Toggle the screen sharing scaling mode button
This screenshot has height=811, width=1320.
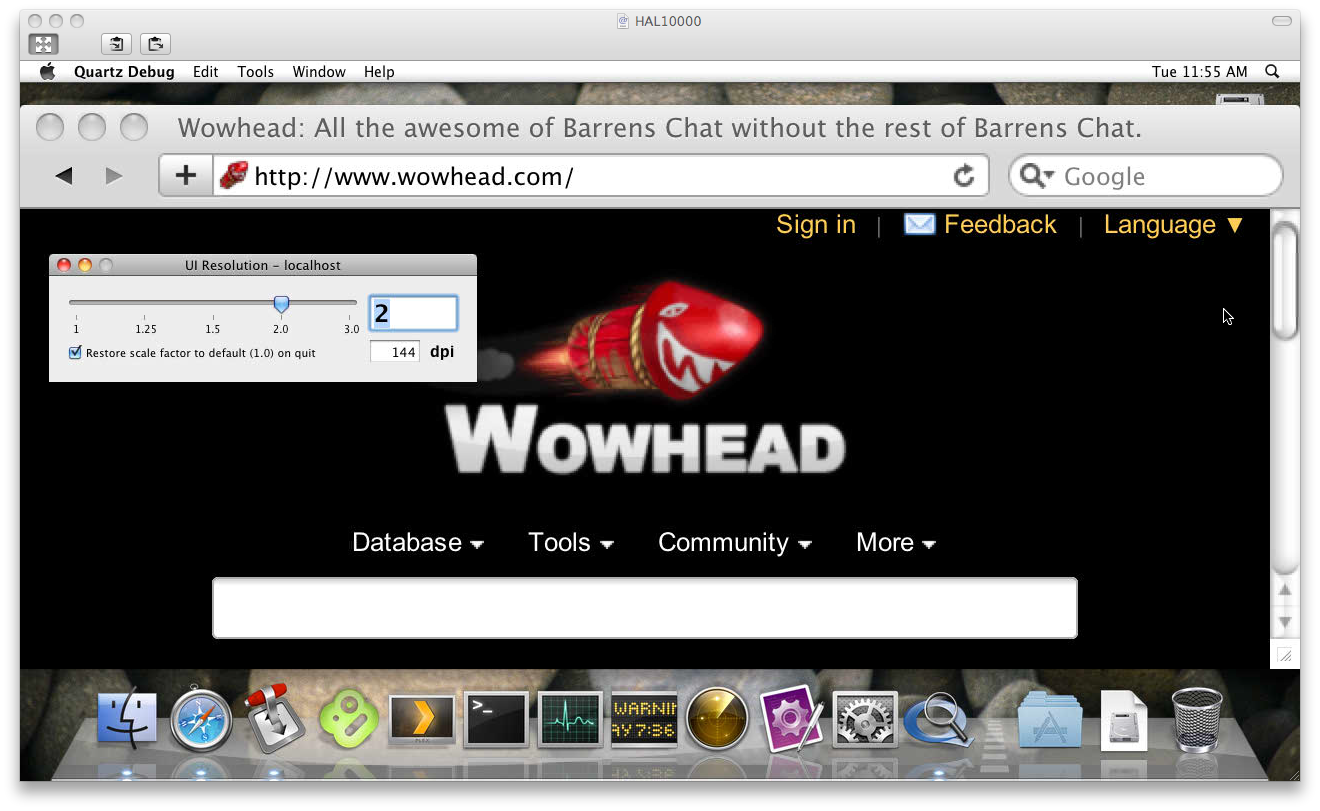click(43, 44)
